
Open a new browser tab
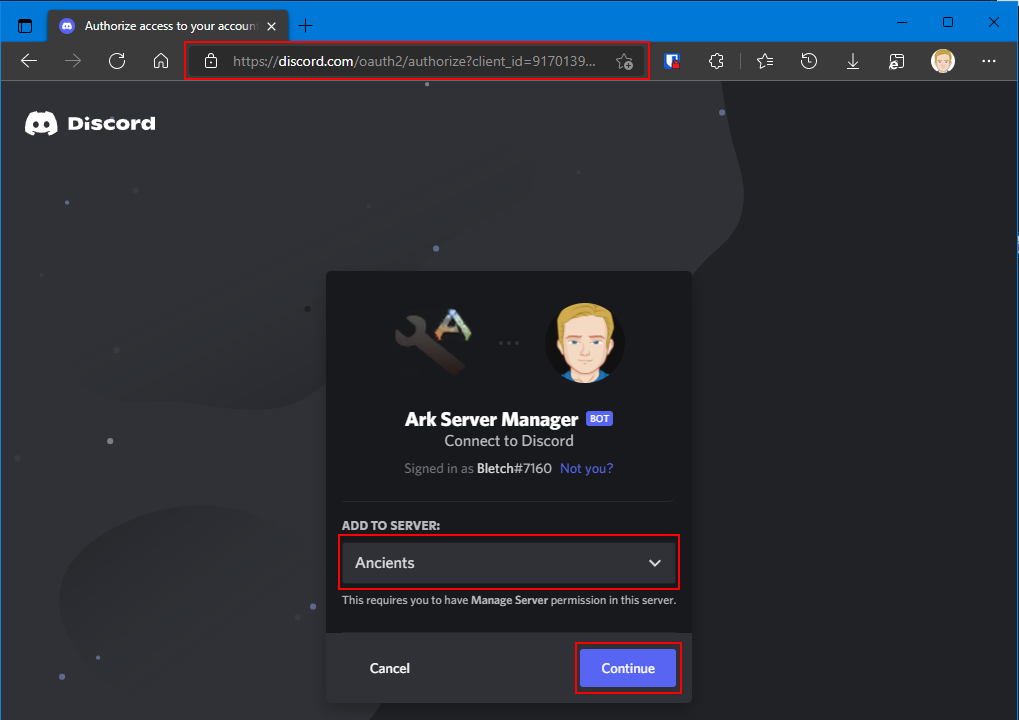(305, 26)
